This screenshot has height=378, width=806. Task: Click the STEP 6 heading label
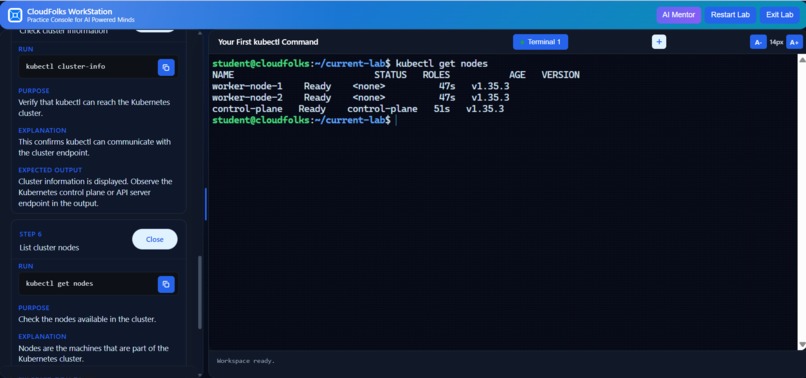(31, 234)
